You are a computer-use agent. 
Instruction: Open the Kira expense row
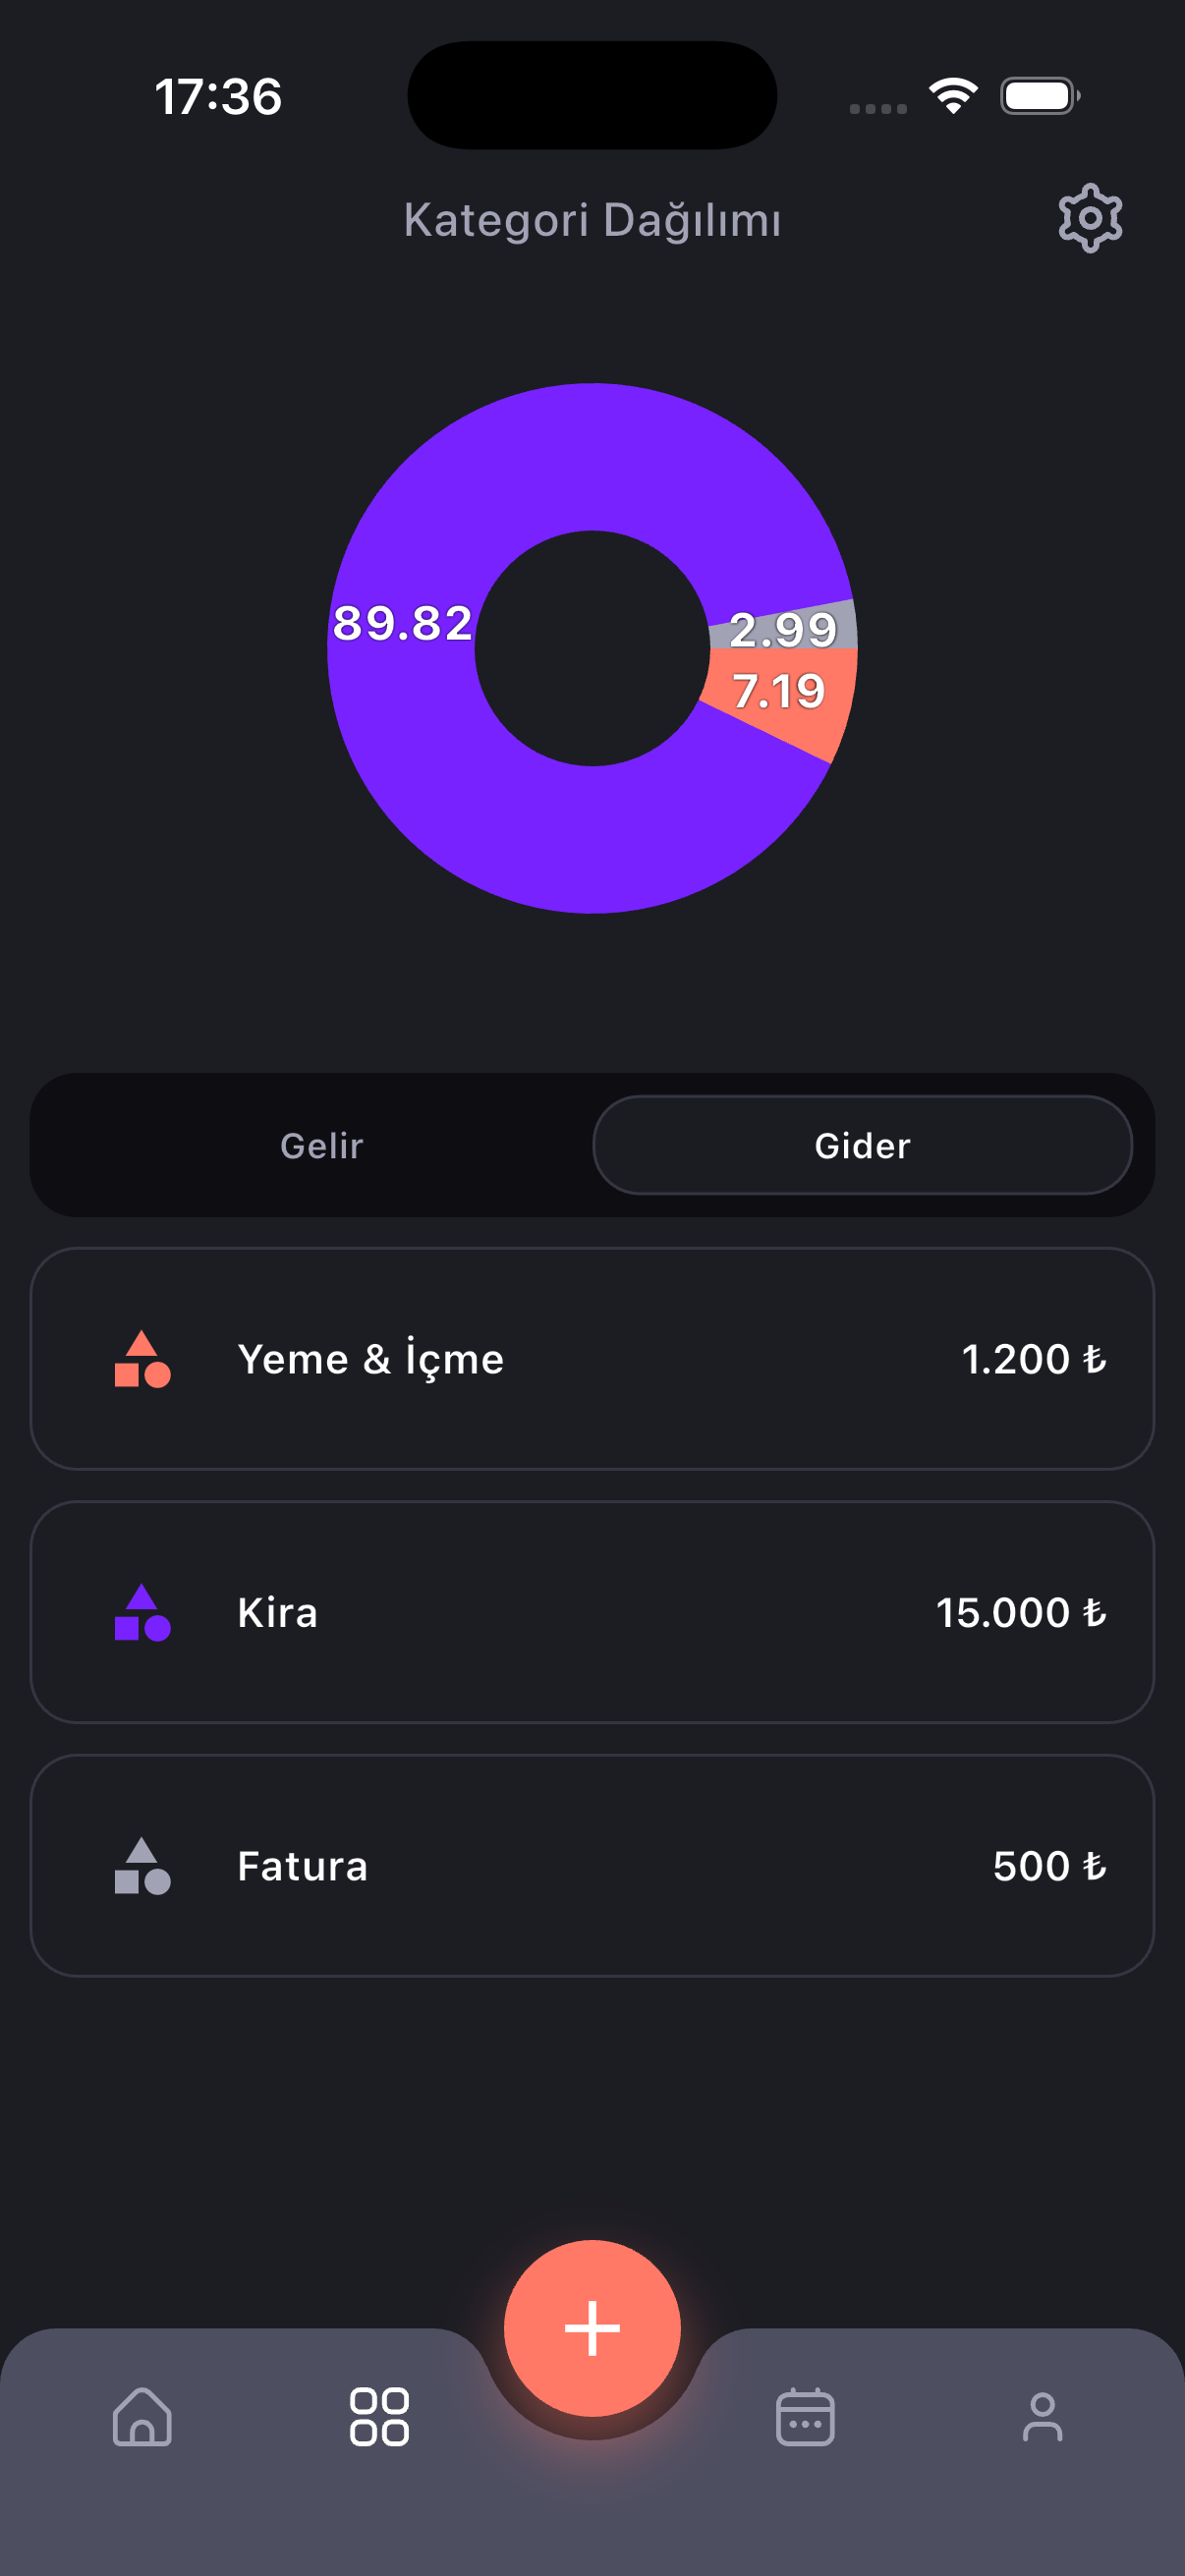pyautogui.click(x=592, y=1612)
